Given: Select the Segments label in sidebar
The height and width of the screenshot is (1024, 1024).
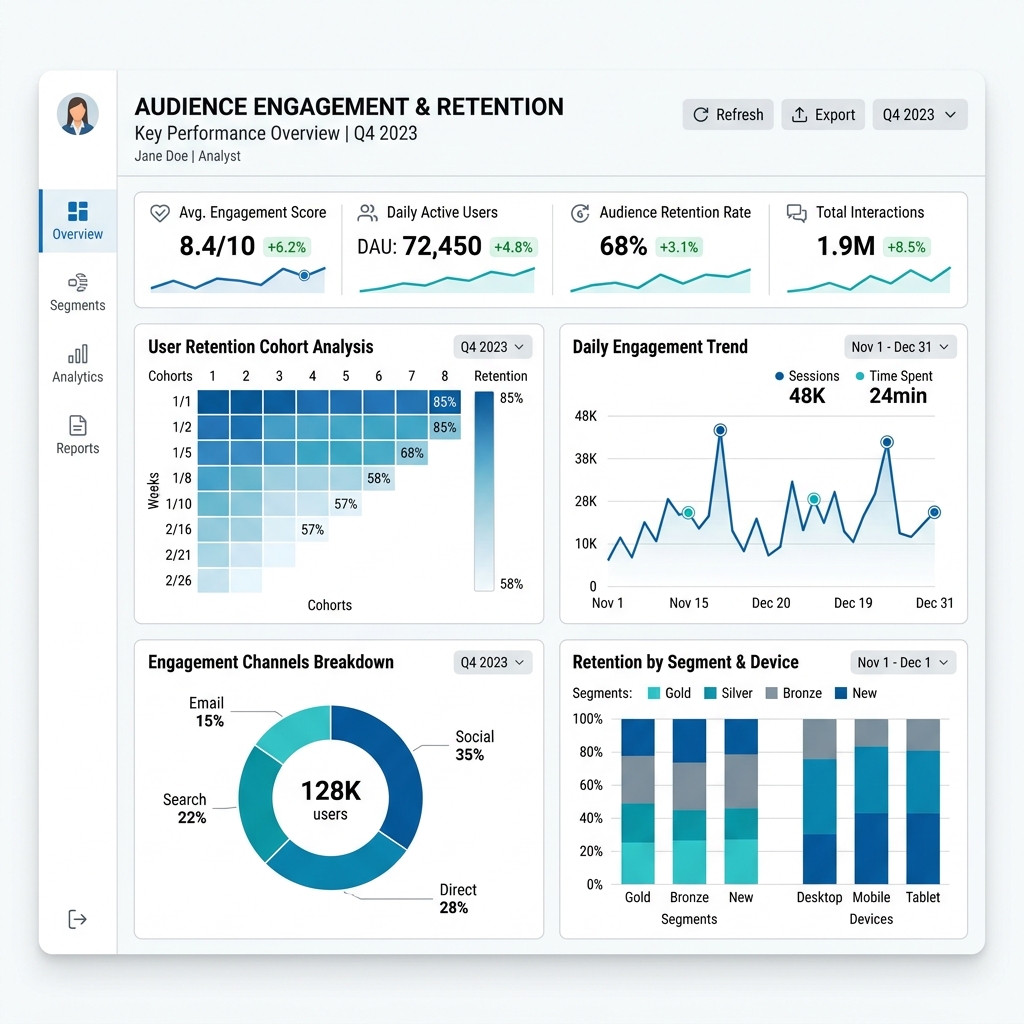Looking at the screenshot, I should point(78,306).
